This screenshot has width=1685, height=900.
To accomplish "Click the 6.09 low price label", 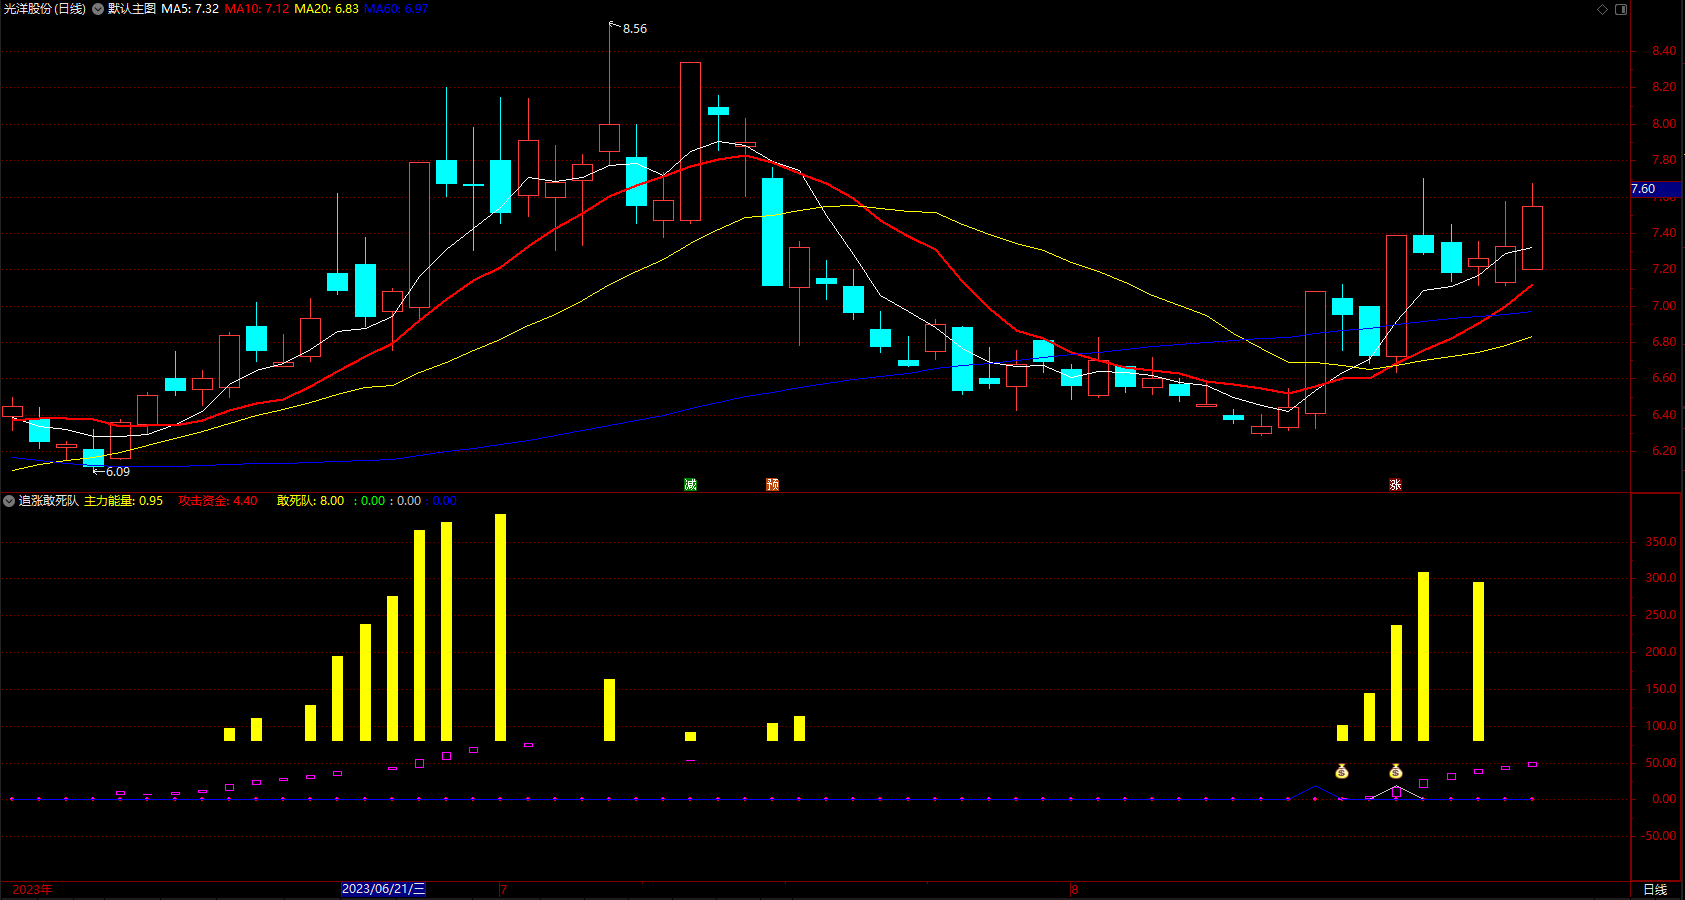I will 118,472.
